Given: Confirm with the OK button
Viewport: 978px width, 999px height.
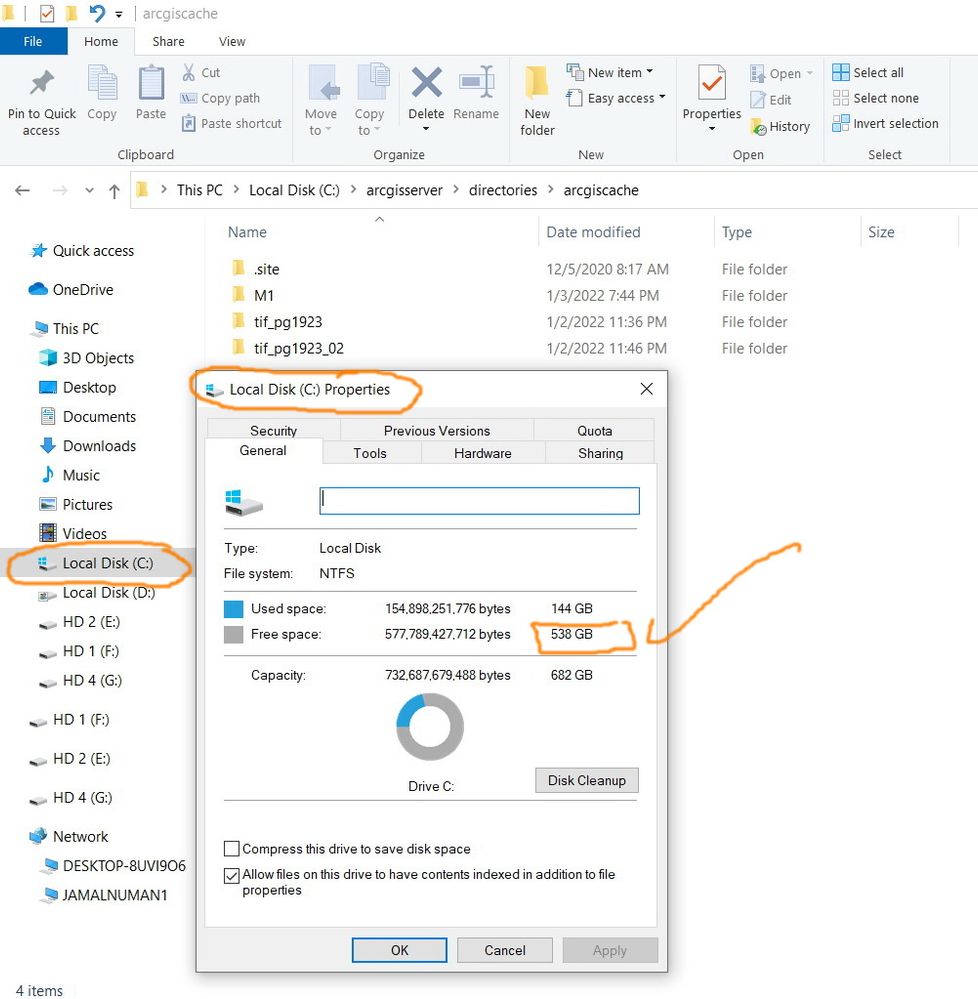Looking at the screenshot, I should pos(399,950).
